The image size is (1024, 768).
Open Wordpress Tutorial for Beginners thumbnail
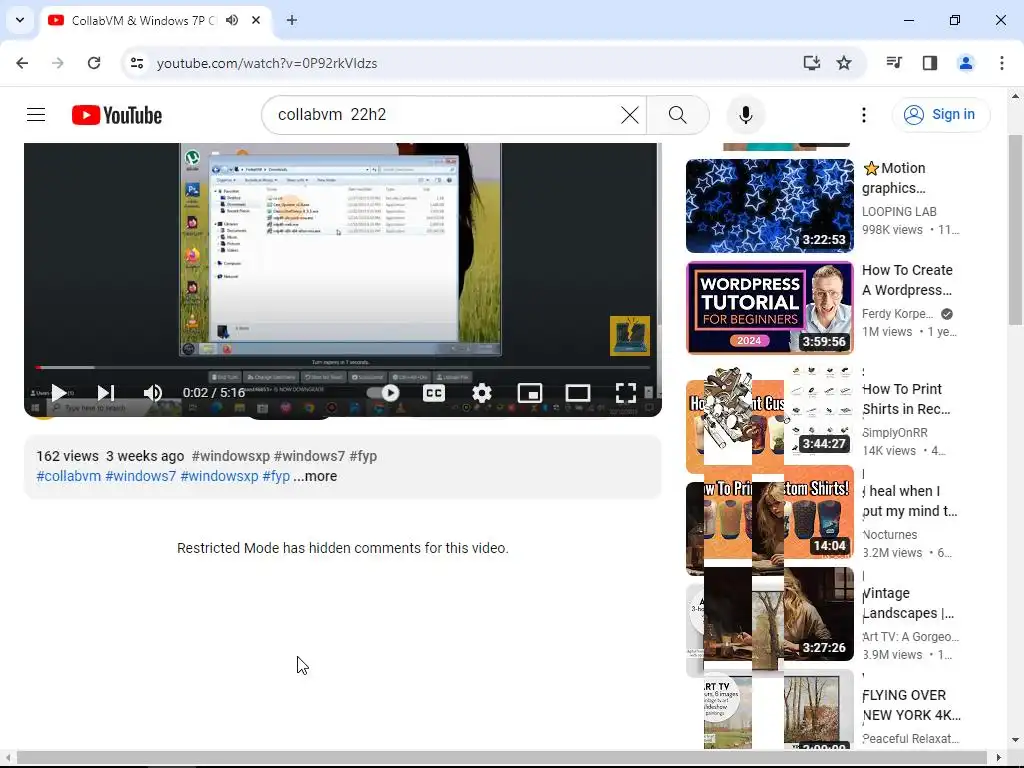[769, 308]
